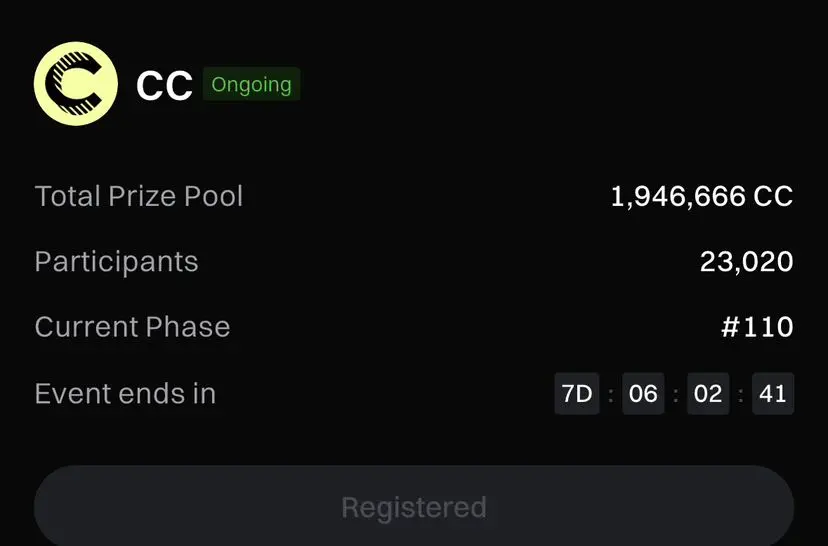Viewport: 828px width, 546px height.
Task: Tap the CC unit after the prize amount
Action: tap(773, 196)
